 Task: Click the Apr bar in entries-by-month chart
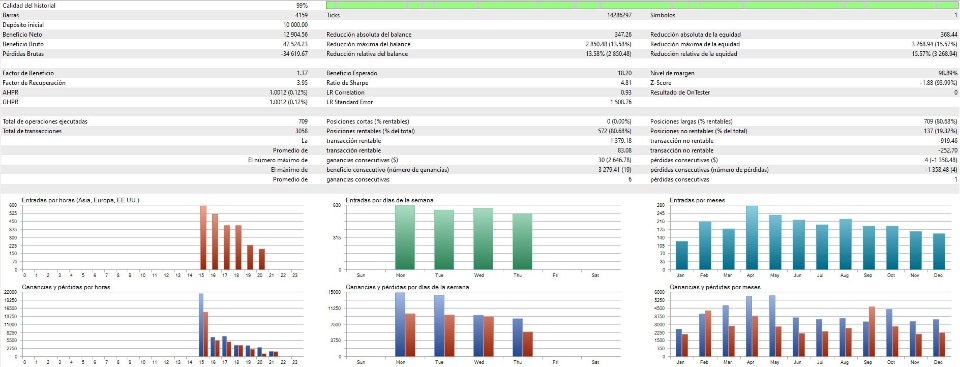(x=752, y=238)
